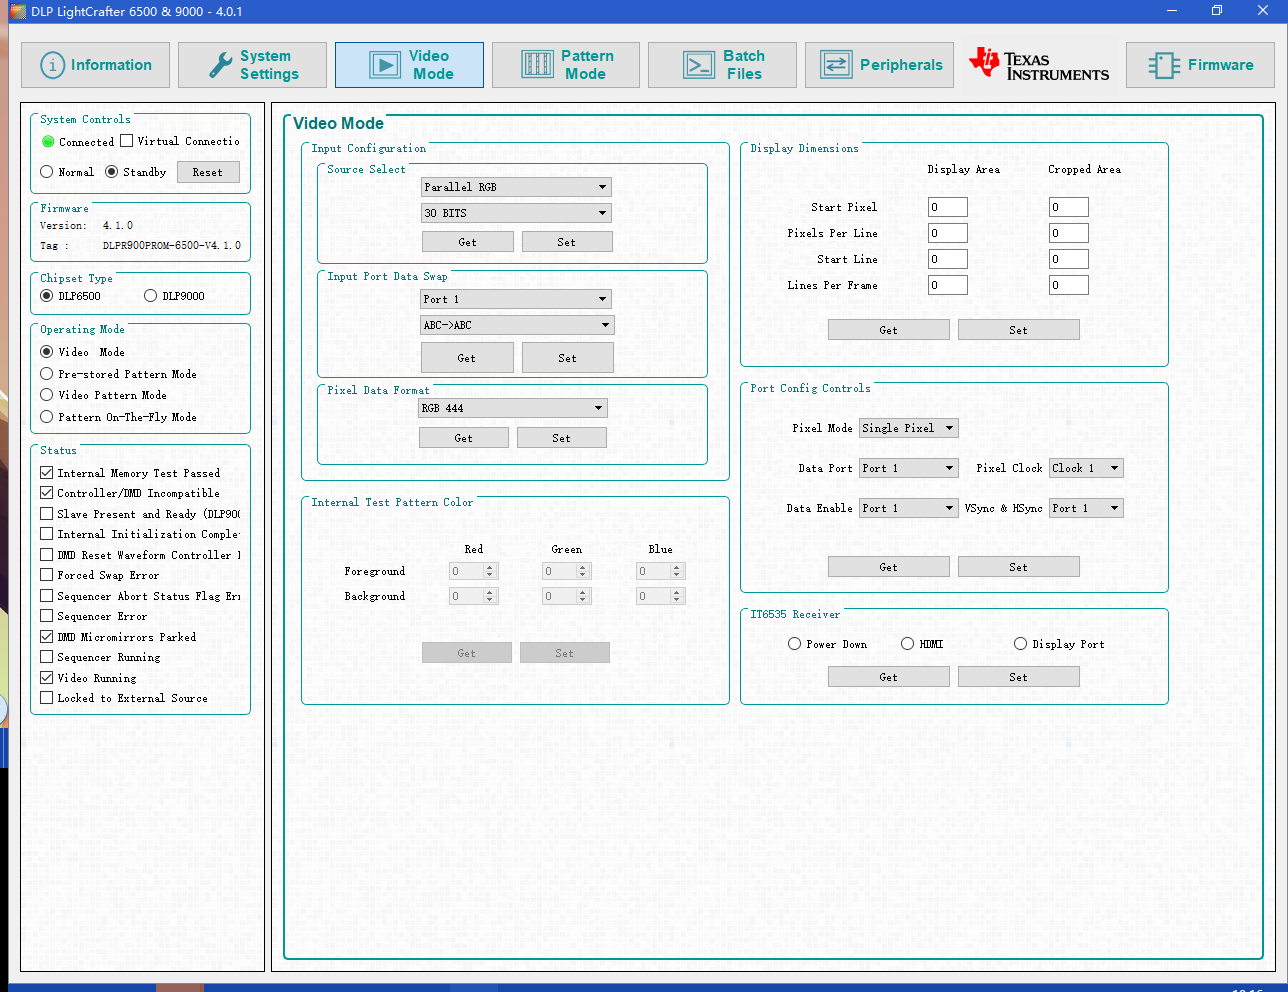This screenshot has width=1288, height=992.
Task: Open the Pattern Mode tab
Action: pos(566,65)
